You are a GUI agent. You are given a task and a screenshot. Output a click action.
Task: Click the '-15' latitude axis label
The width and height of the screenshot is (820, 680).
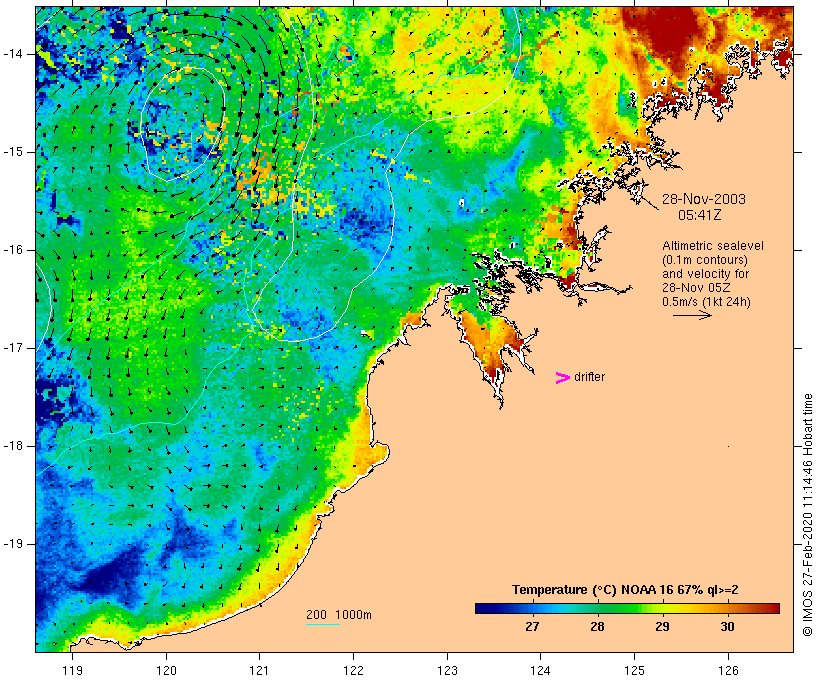click(13, 152)
